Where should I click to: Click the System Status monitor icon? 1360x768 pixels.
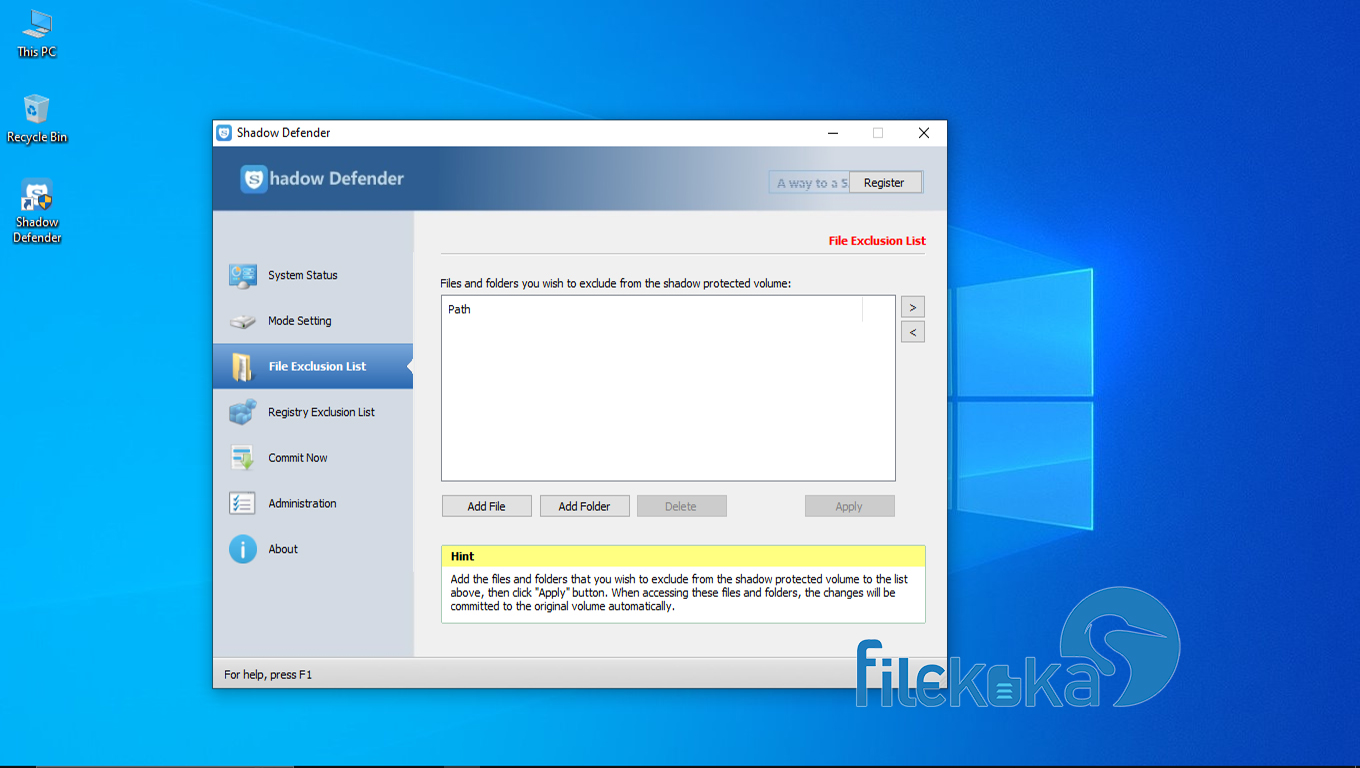(243, 276)
